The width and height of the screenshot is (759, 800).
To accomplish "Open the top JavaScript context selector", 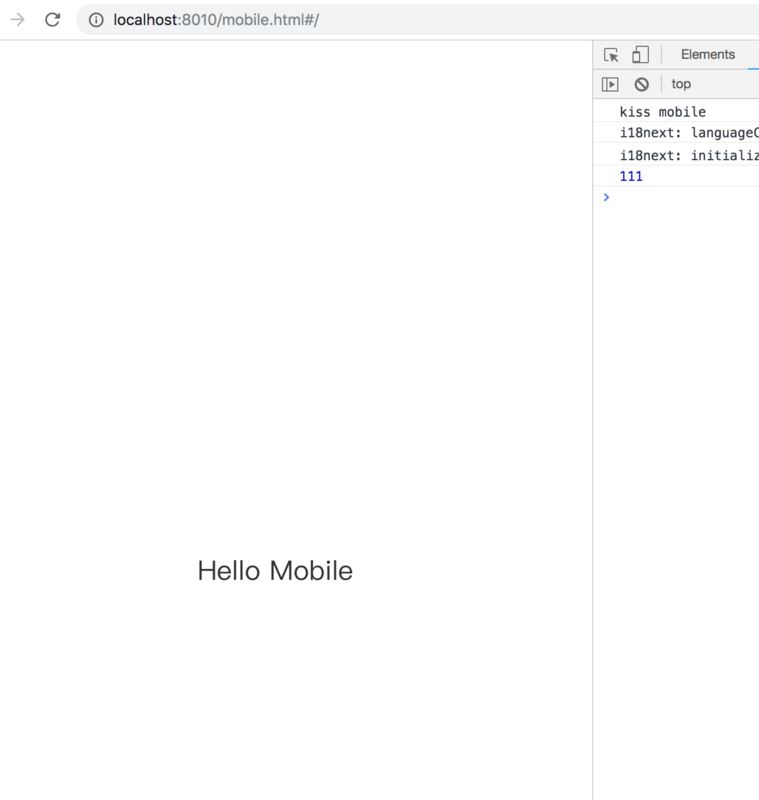I will point(681,84).
